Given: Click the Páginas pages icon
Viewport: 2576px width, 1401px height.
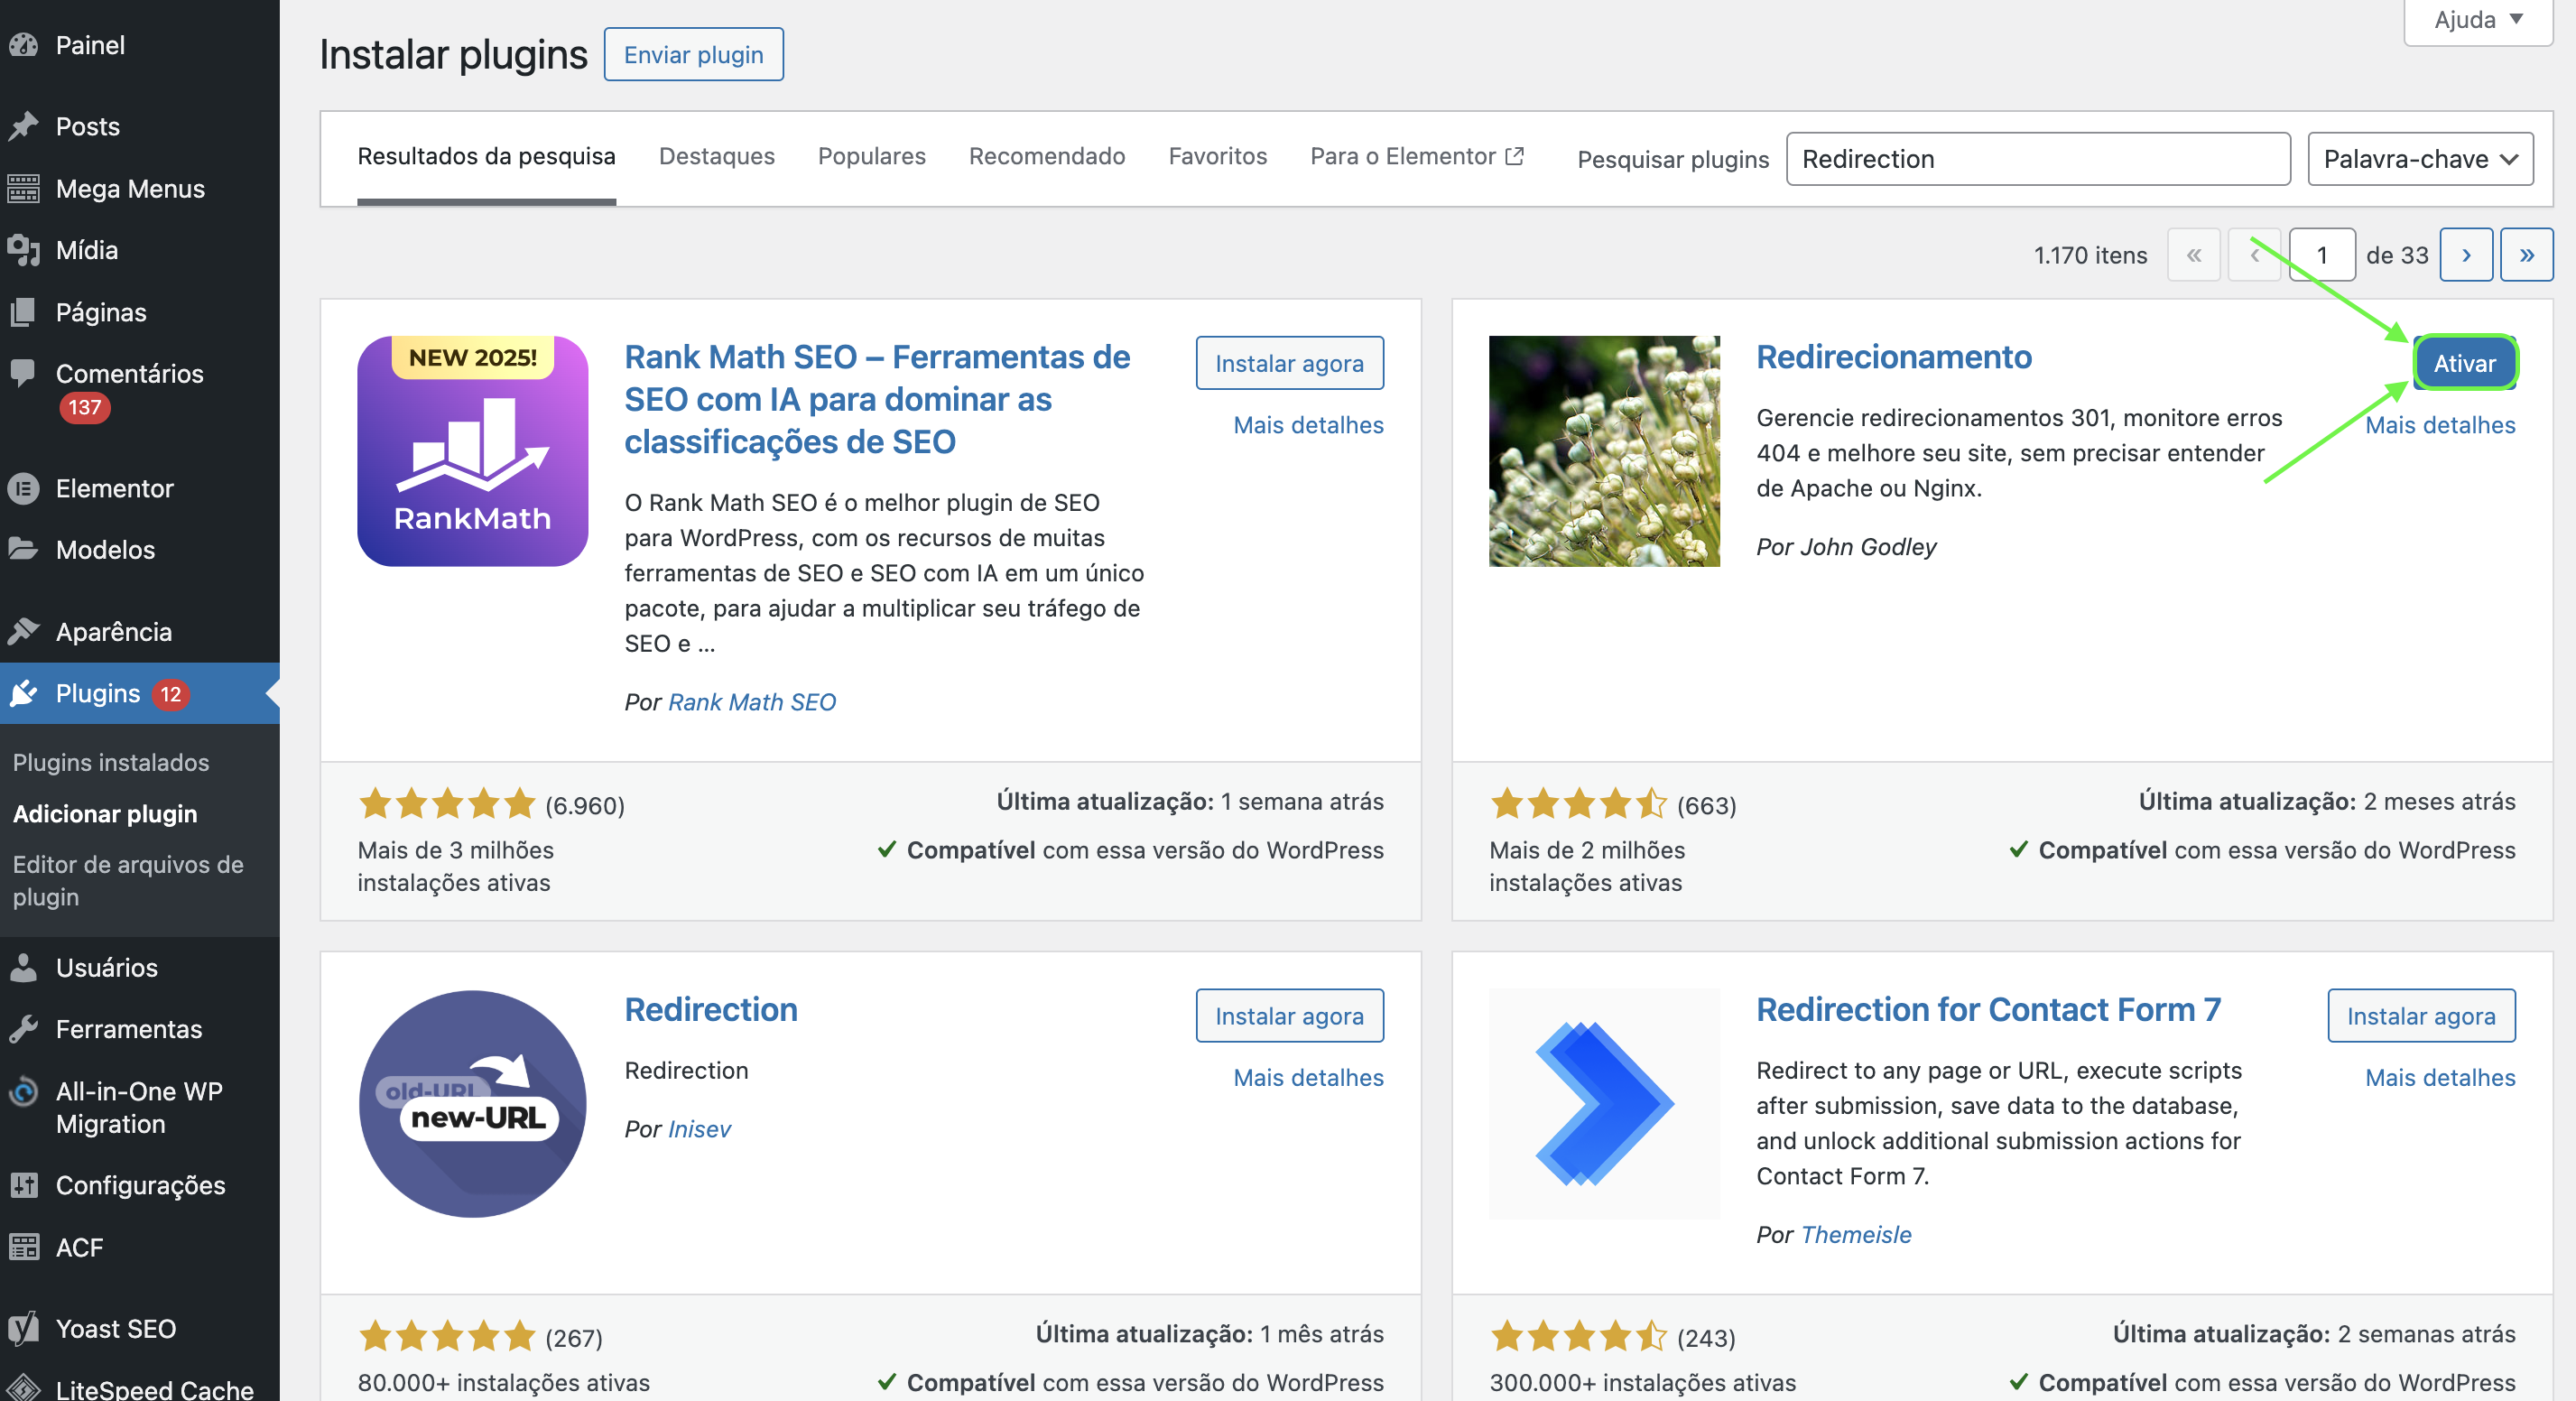Looking at the screenshot, I should point(23,312).
